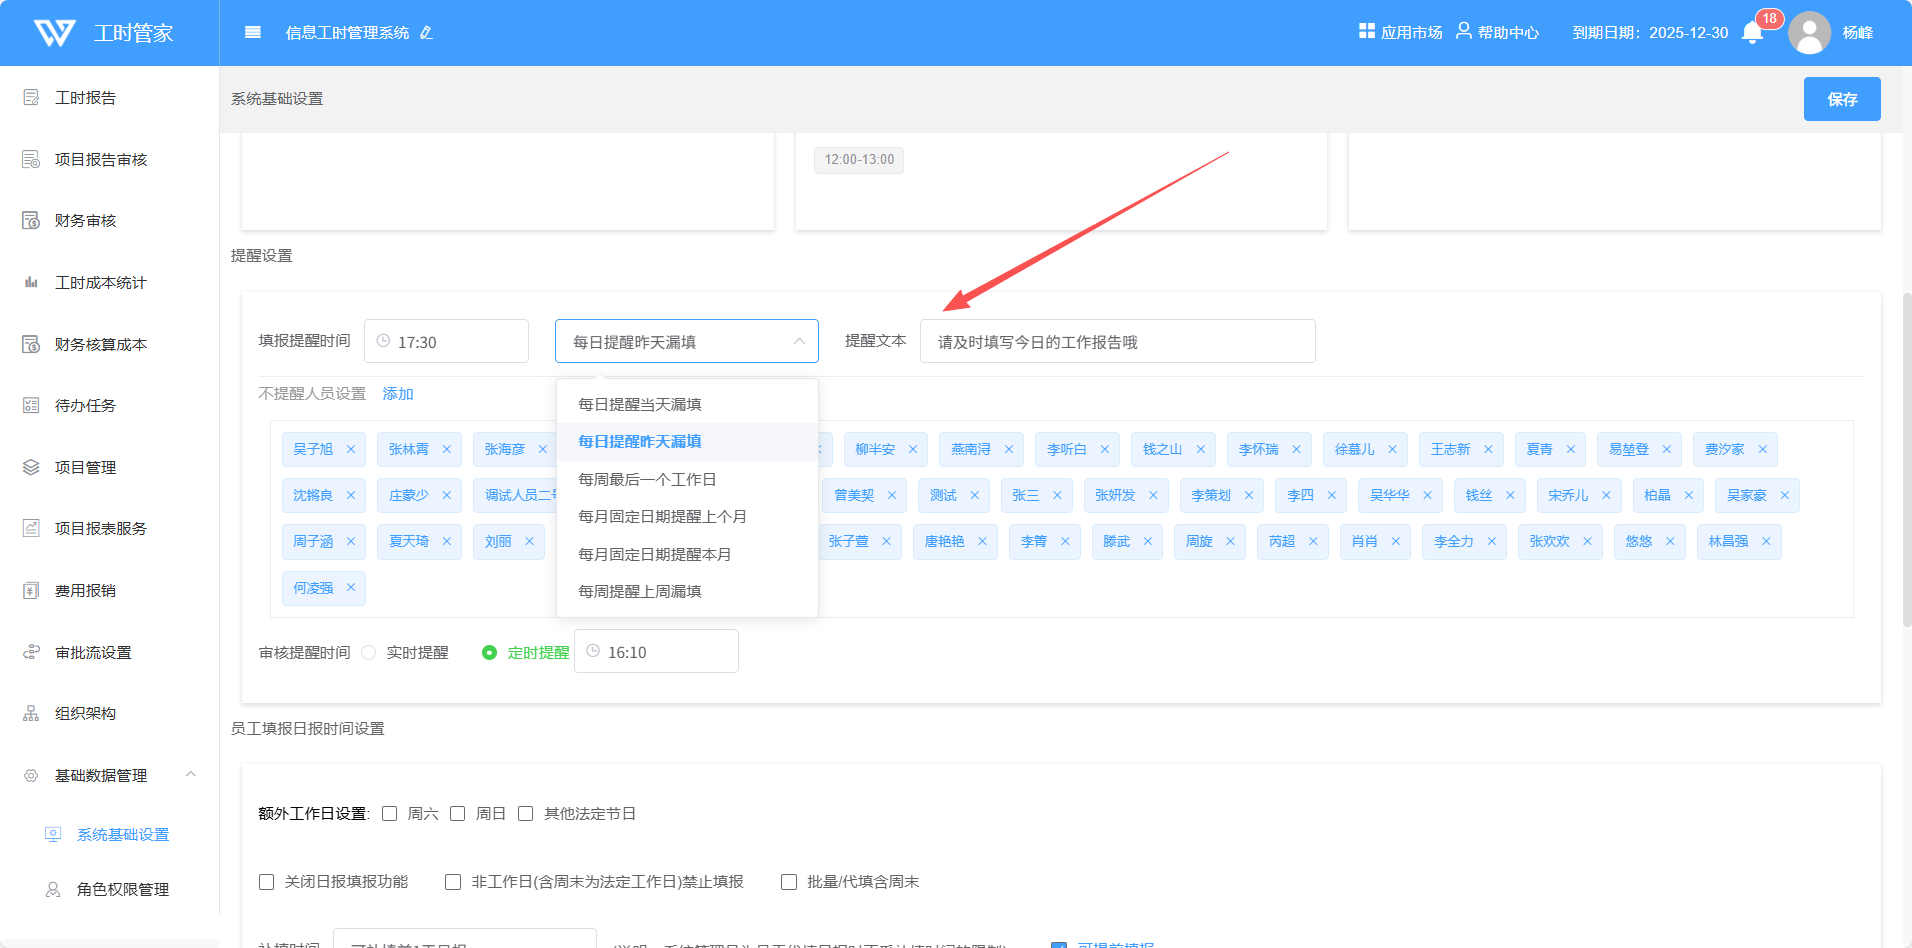Screen dimensions: 1912x948
Task: Click the 添加 link for excluded staff
Action: [397, 394]
